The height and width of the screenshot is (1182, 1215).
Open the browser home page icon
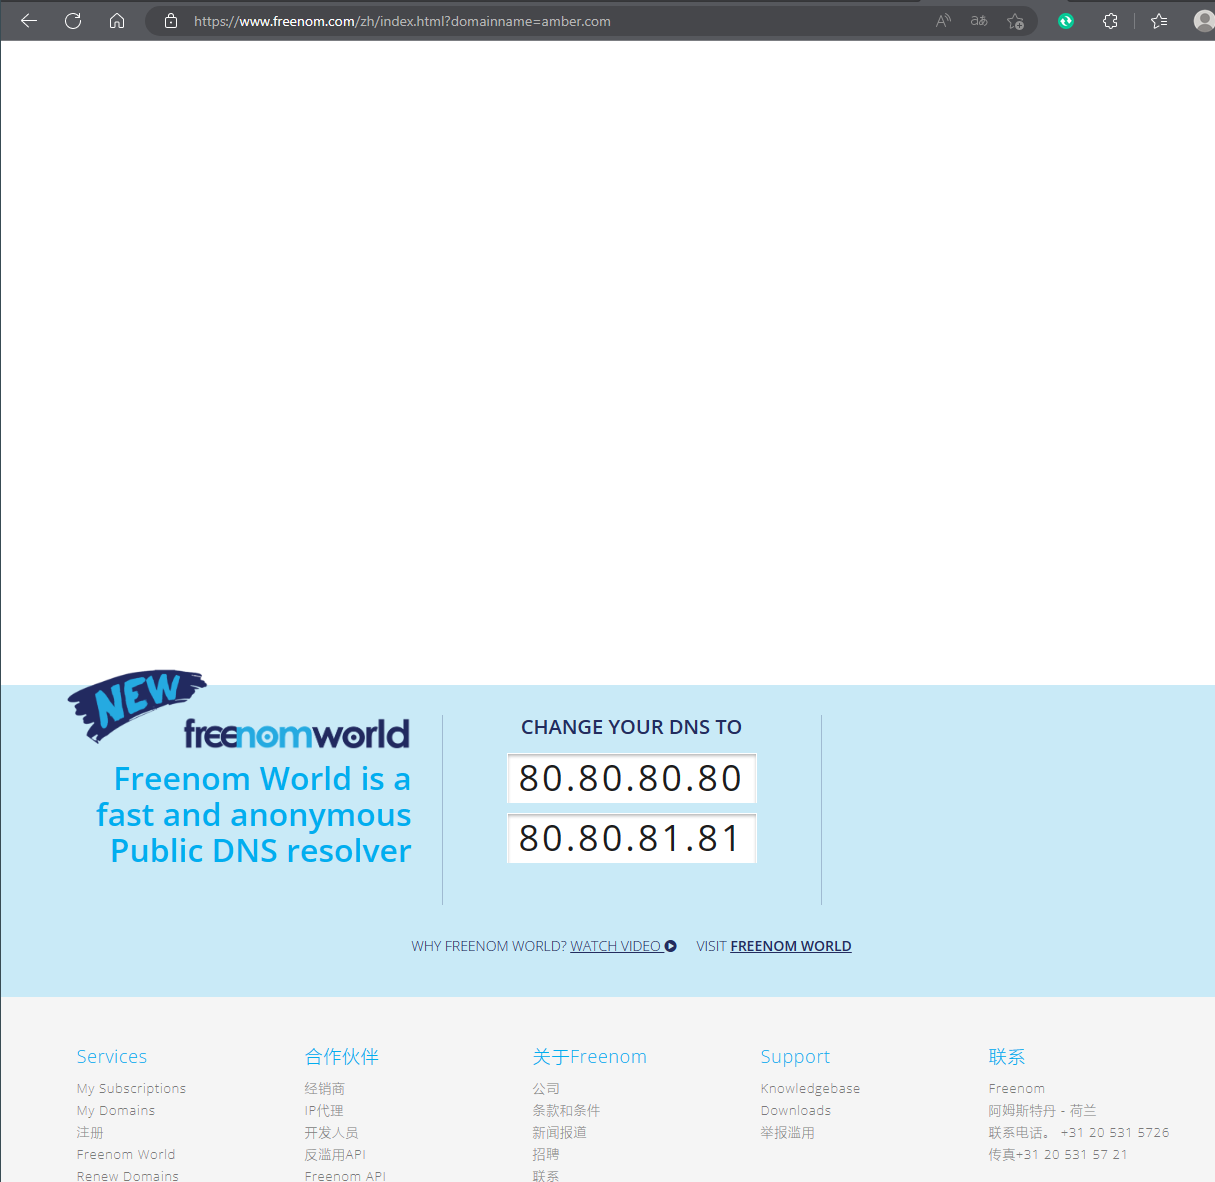pos(117,21)
